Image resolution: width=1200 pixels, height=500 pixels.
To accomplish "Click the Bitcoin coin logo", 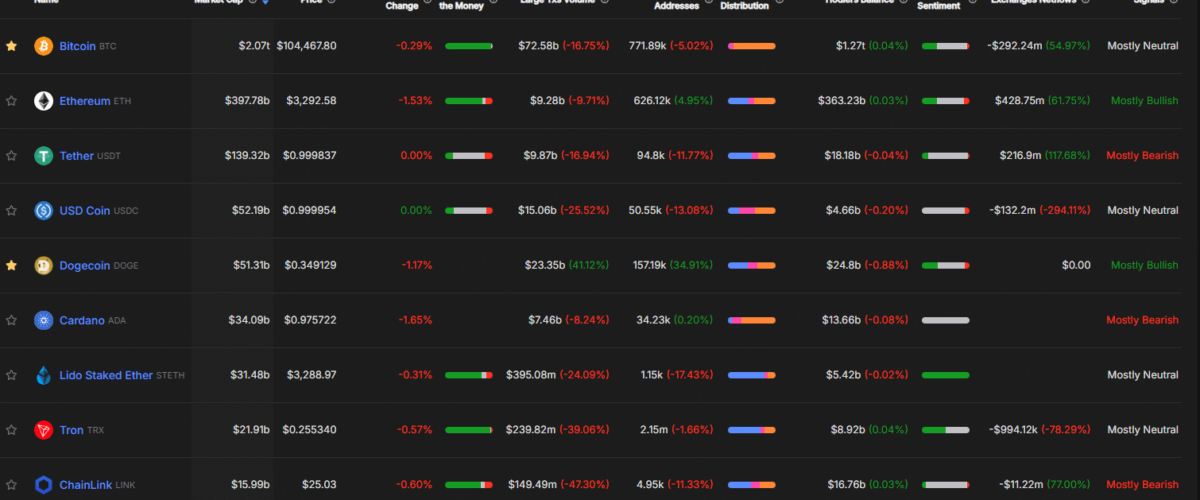I will 43,46.
